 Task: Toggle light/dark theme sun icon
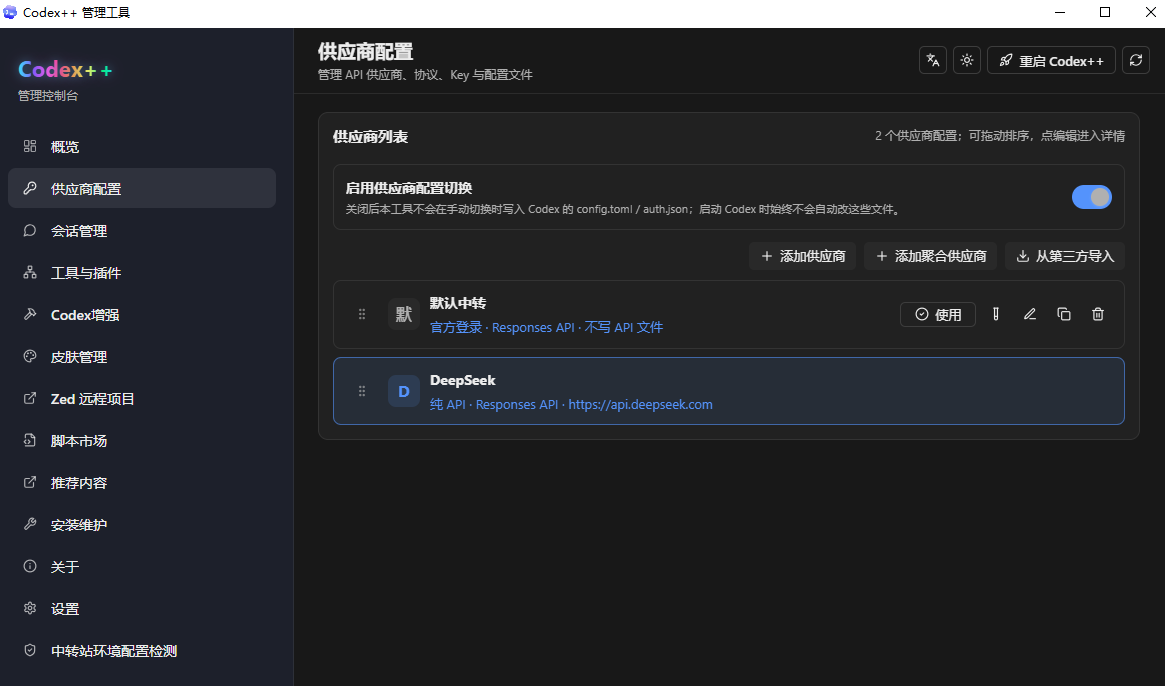(967, 60)
